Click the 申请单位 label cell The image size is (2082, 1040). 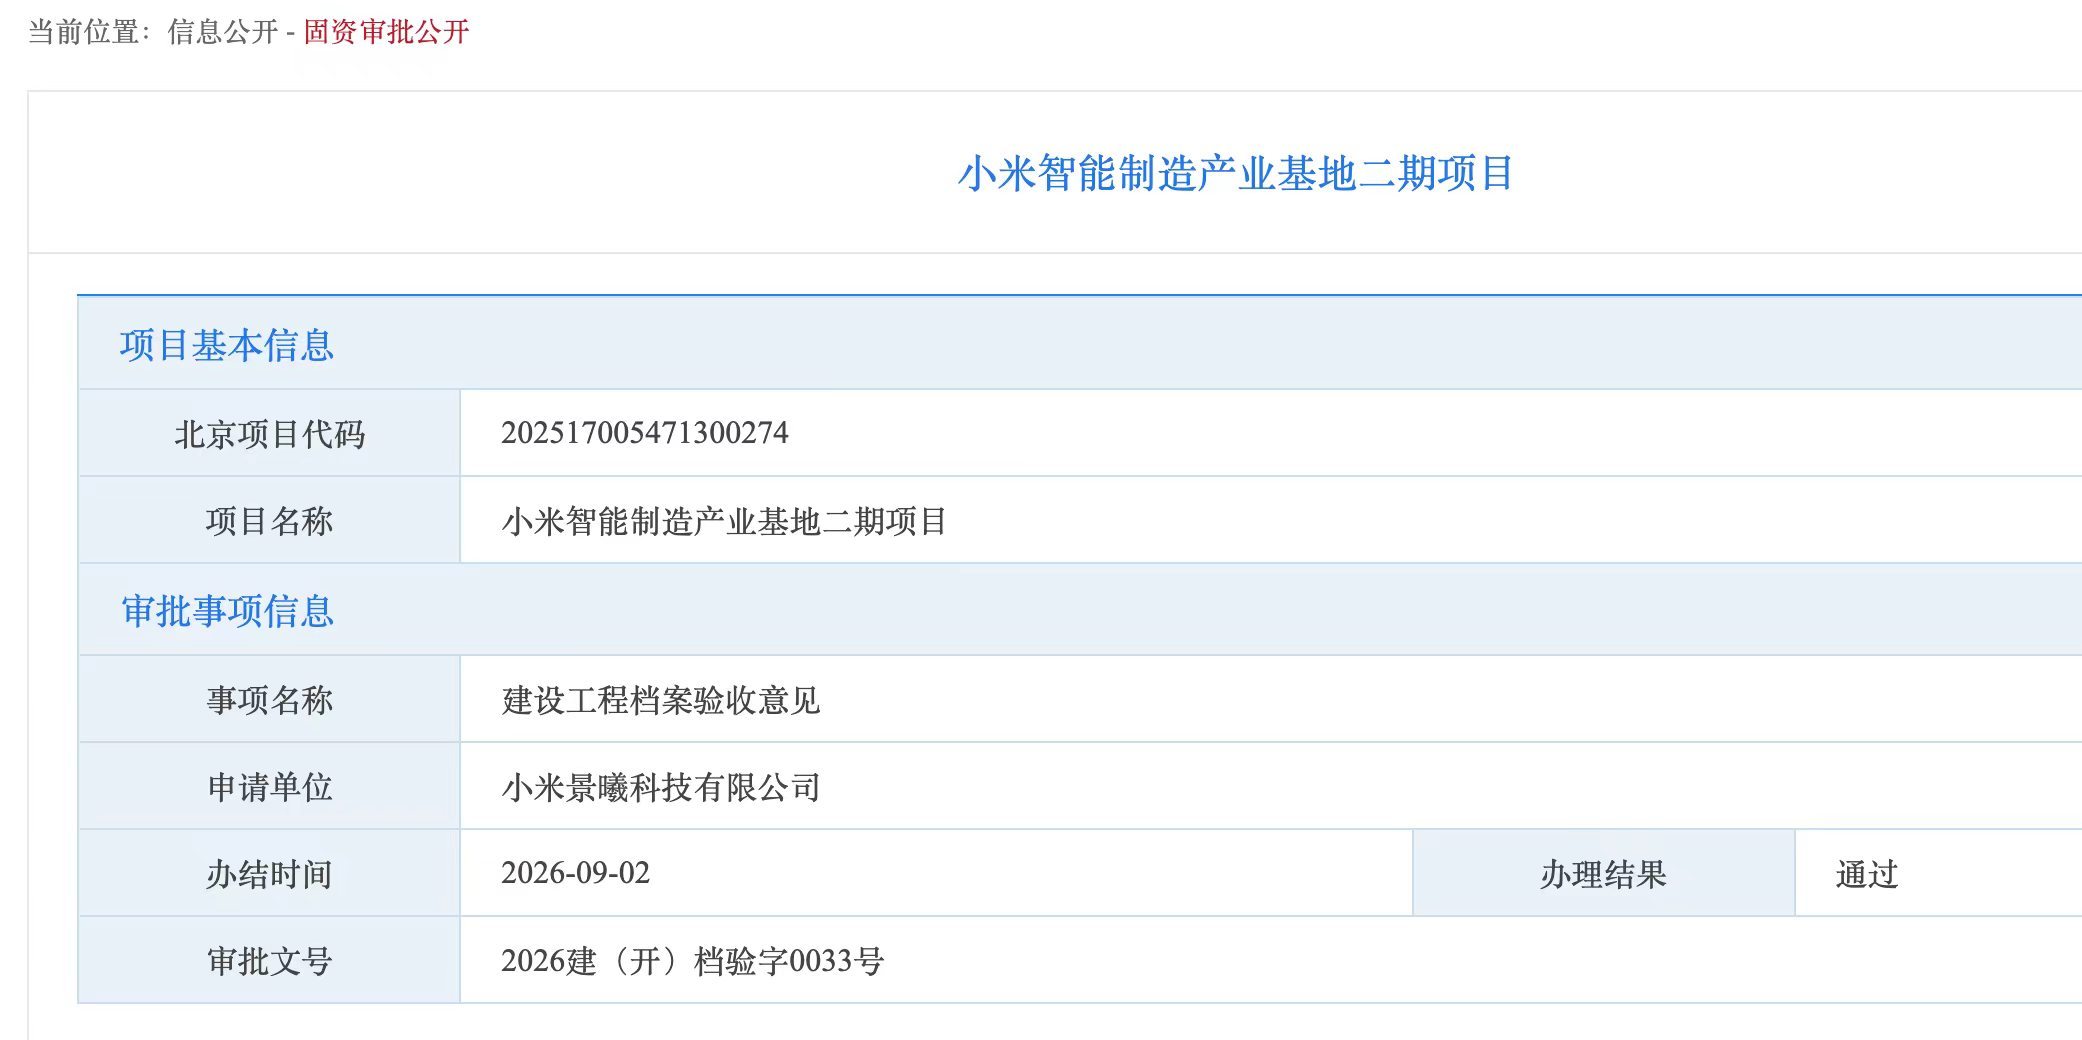pyautogui.click(x=269, y=786)
